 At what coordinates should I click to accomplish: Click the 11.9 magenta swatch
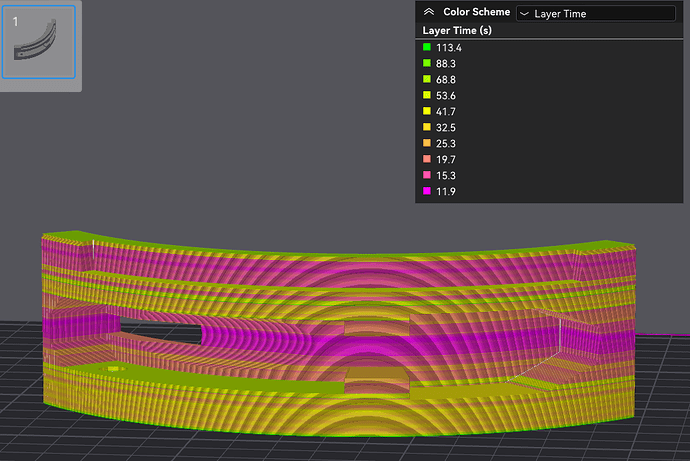pyautogui.click(x=427, y=191)
